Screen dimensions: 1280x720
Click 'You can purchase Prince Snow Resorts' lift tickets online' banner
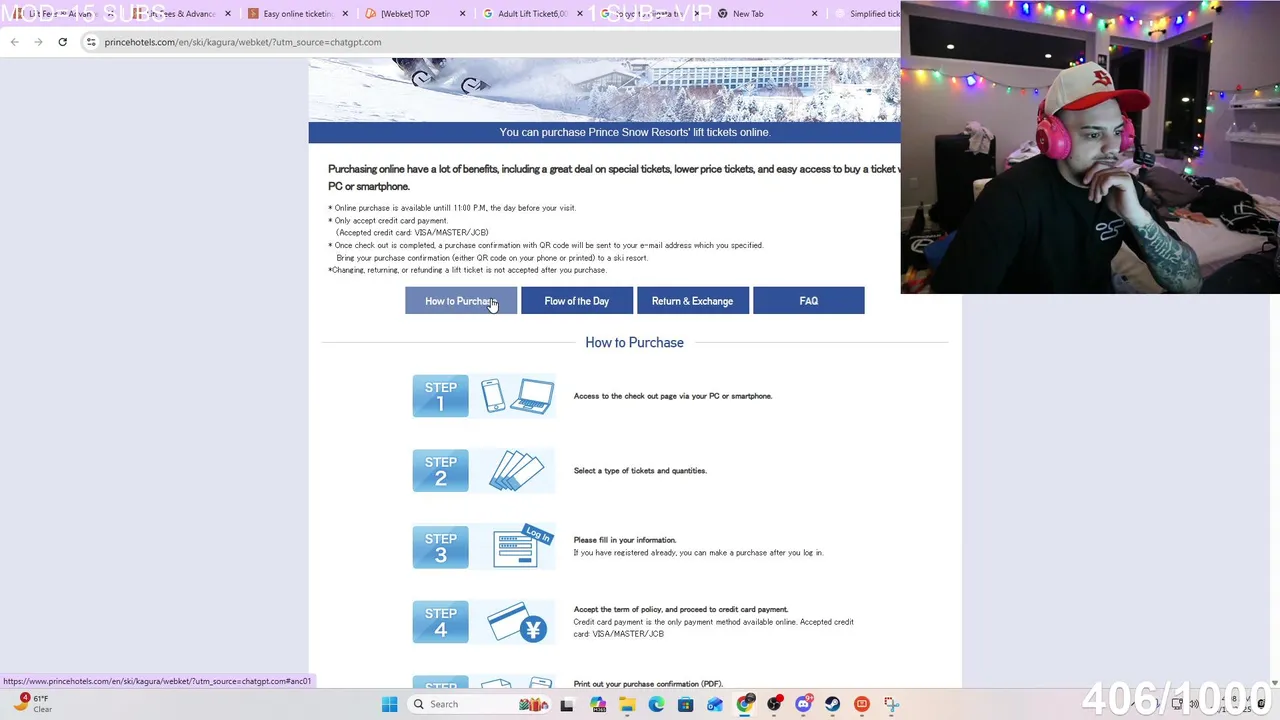[x=634, y=132]
